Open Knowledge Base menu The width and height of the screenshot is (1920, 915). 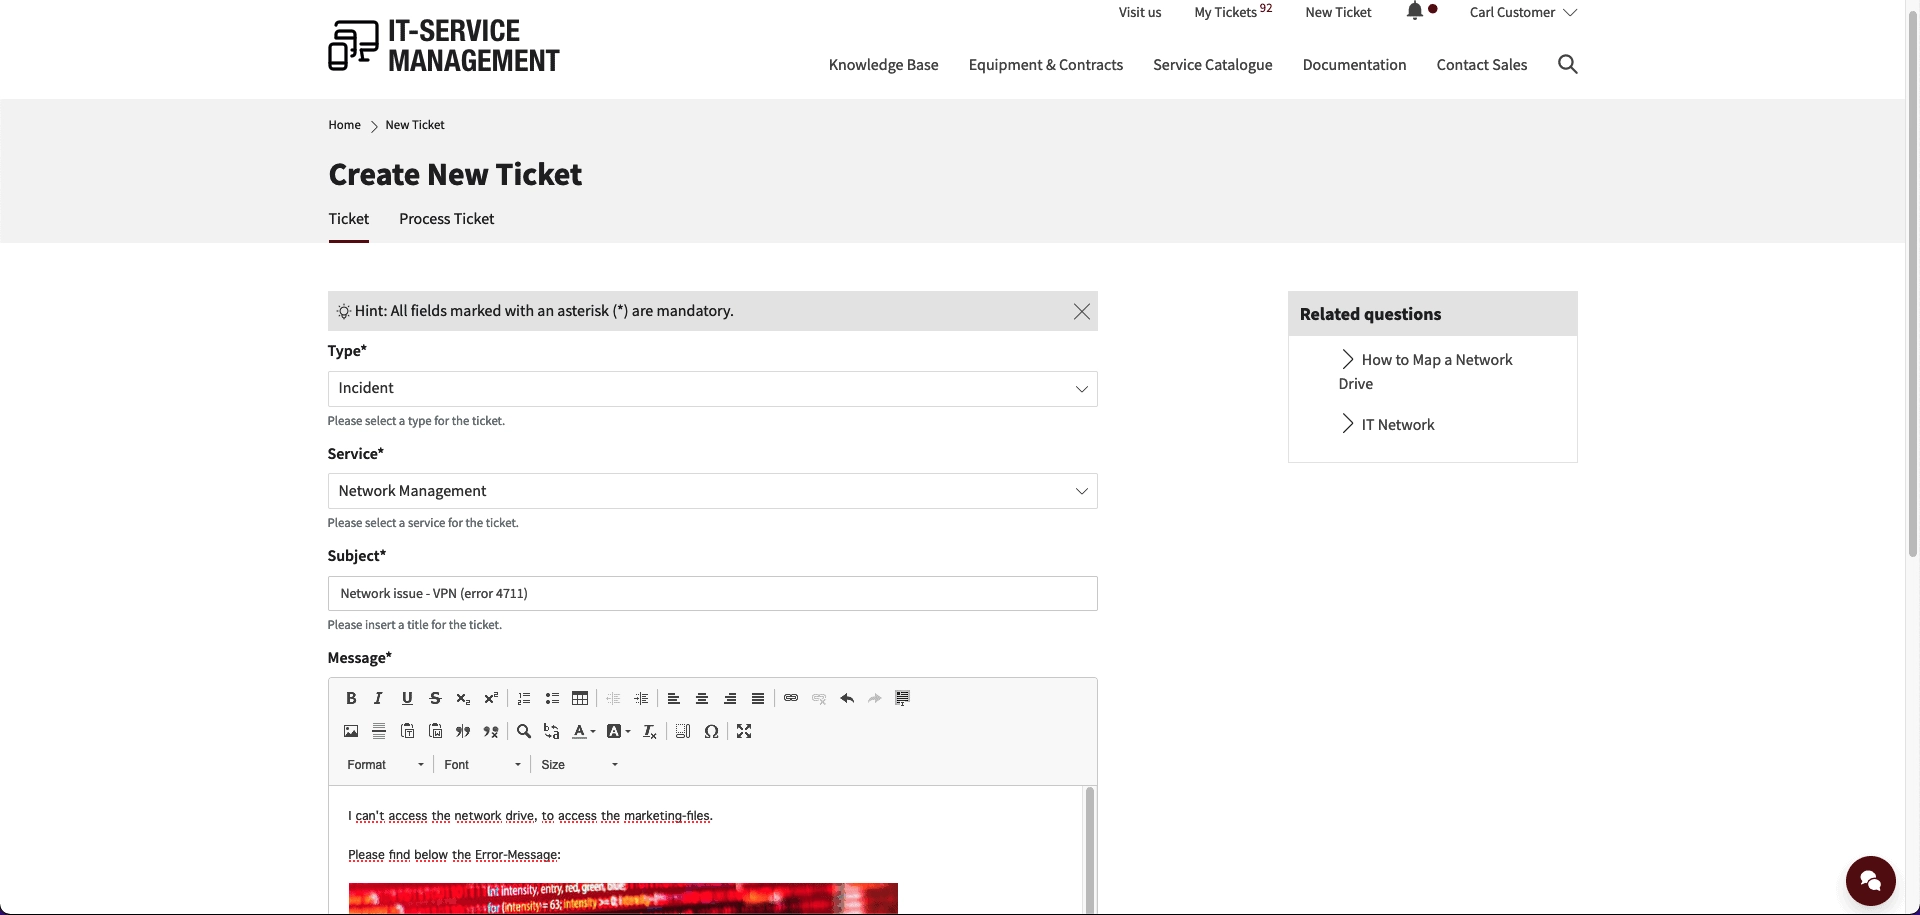883,65
